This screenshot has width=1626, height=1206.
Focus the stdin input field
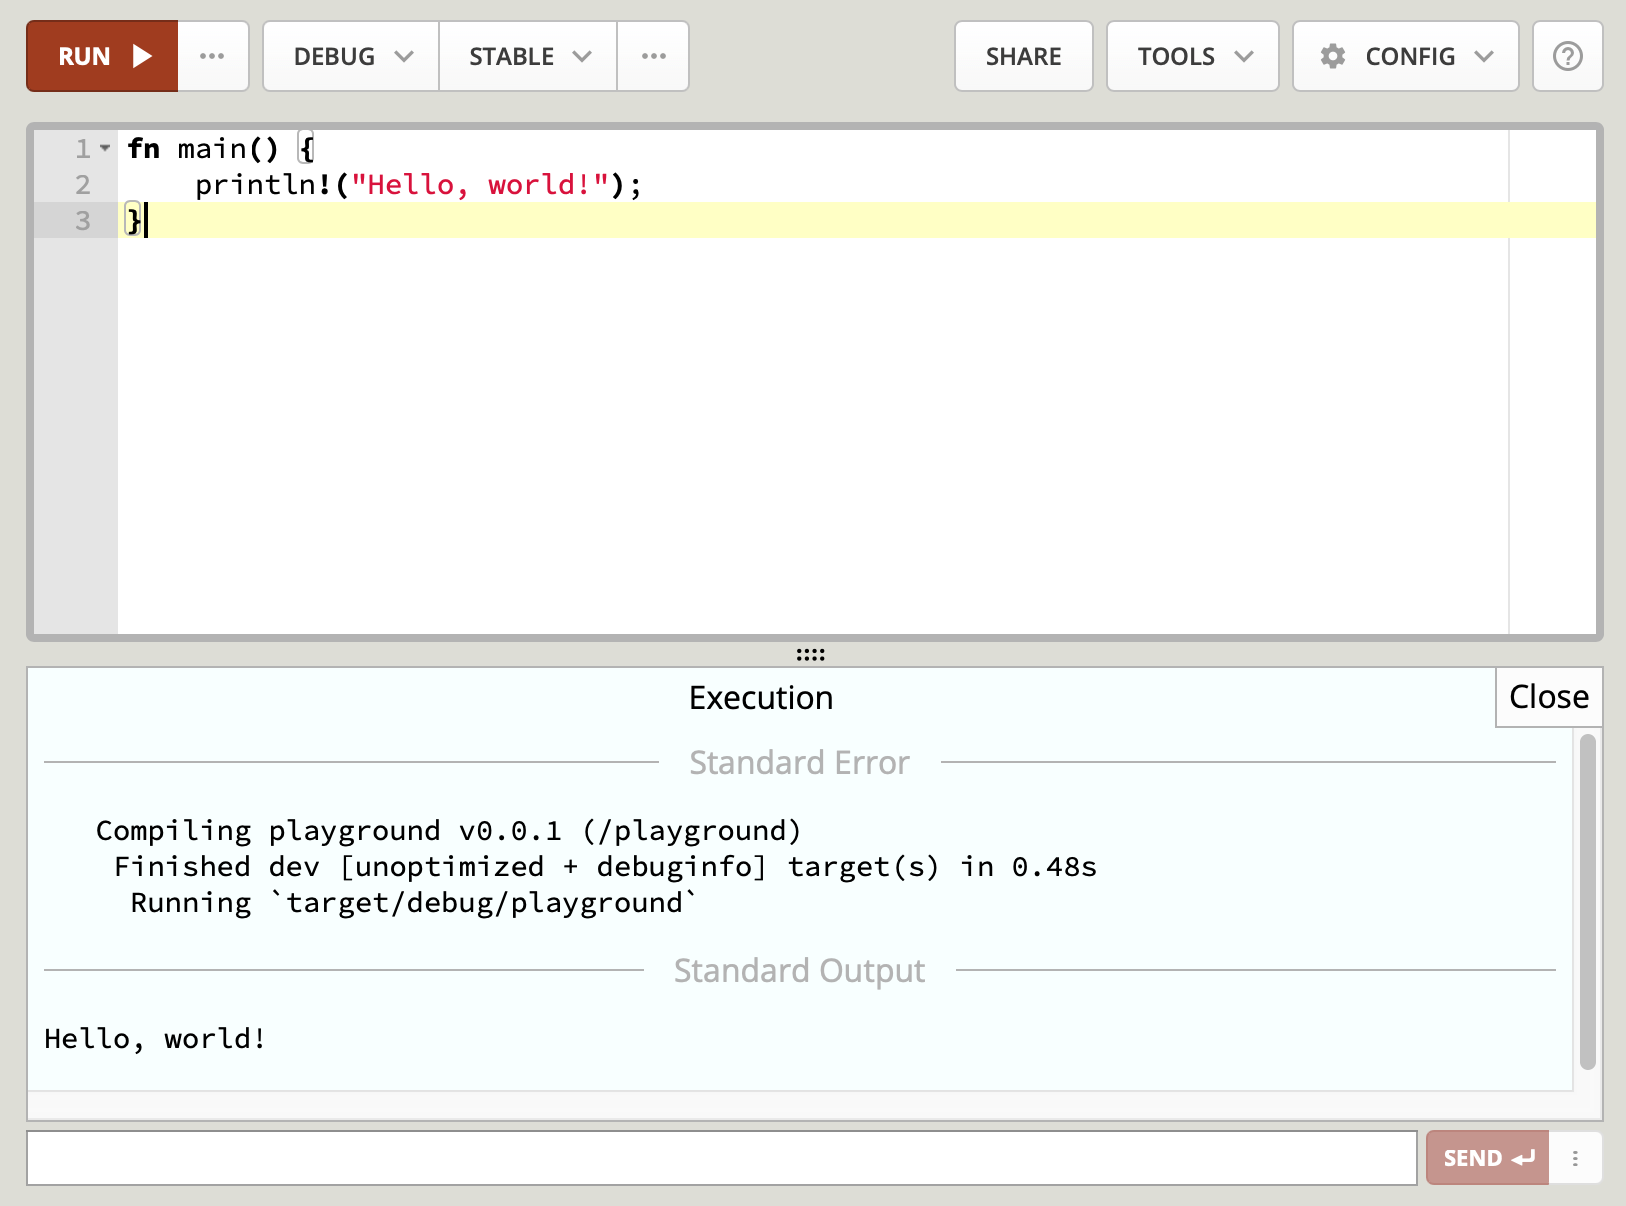click(x=722, y=1158)
